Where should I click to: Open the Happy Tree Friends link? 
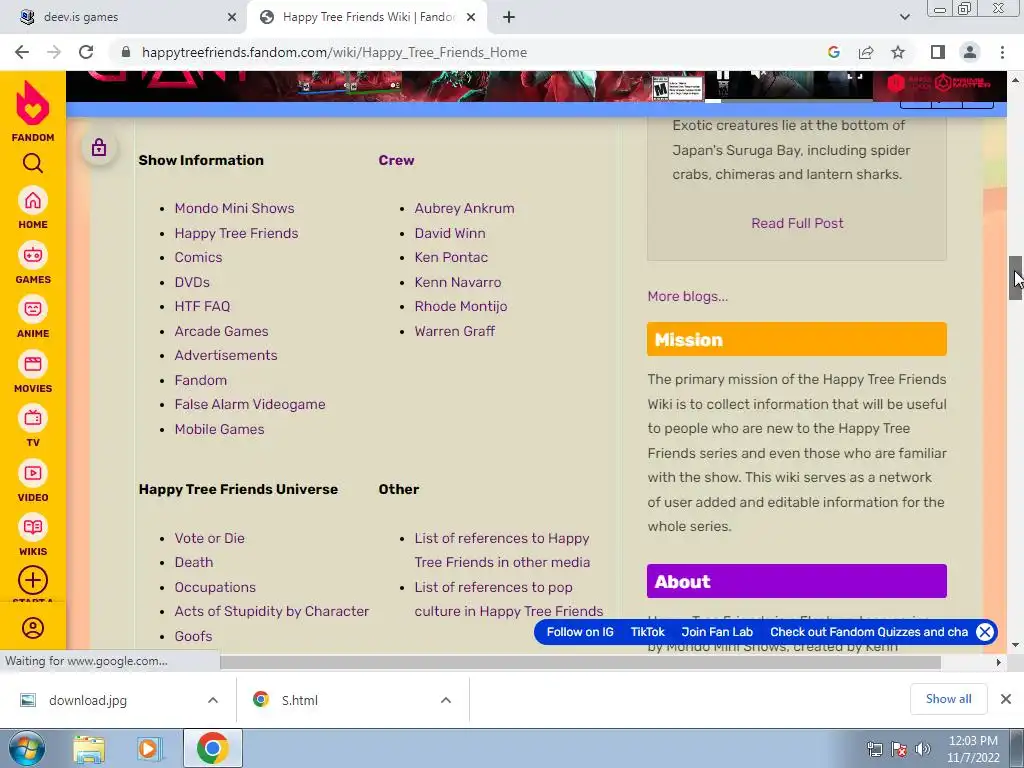(x=236, y=233)
